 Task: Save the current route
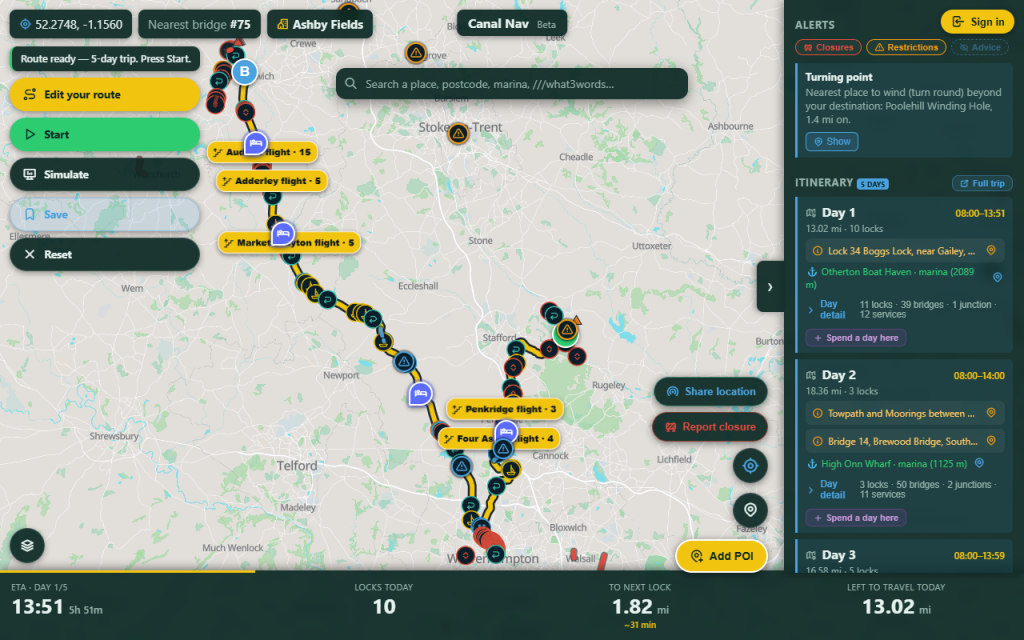[x=104, y=214]
